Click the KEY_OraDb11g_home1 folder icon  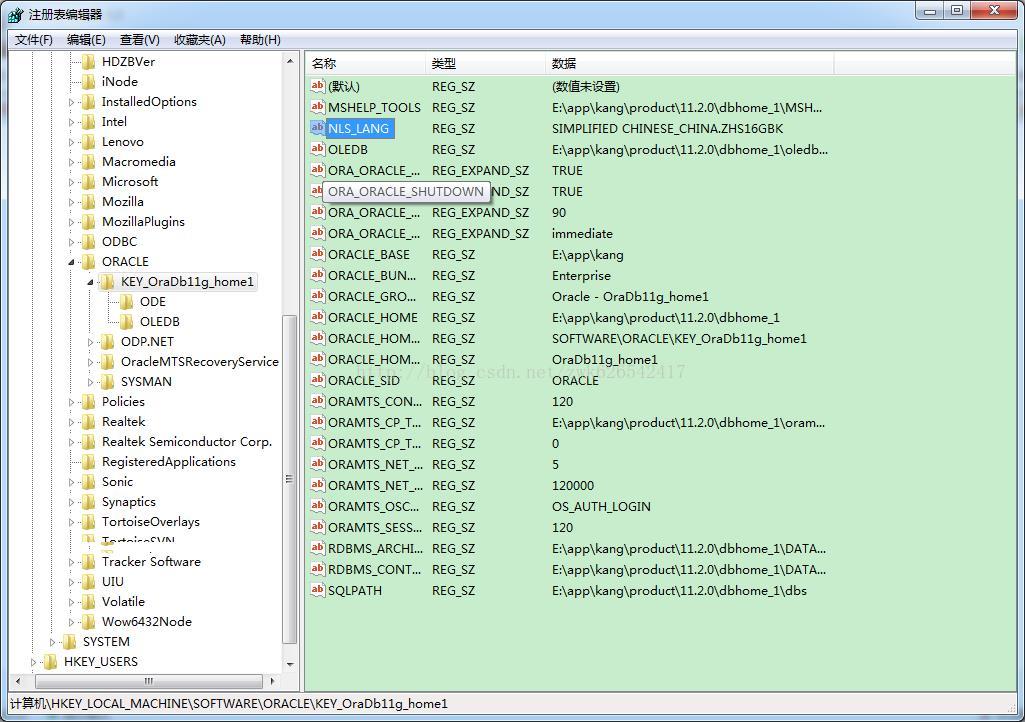coord(107,282)
